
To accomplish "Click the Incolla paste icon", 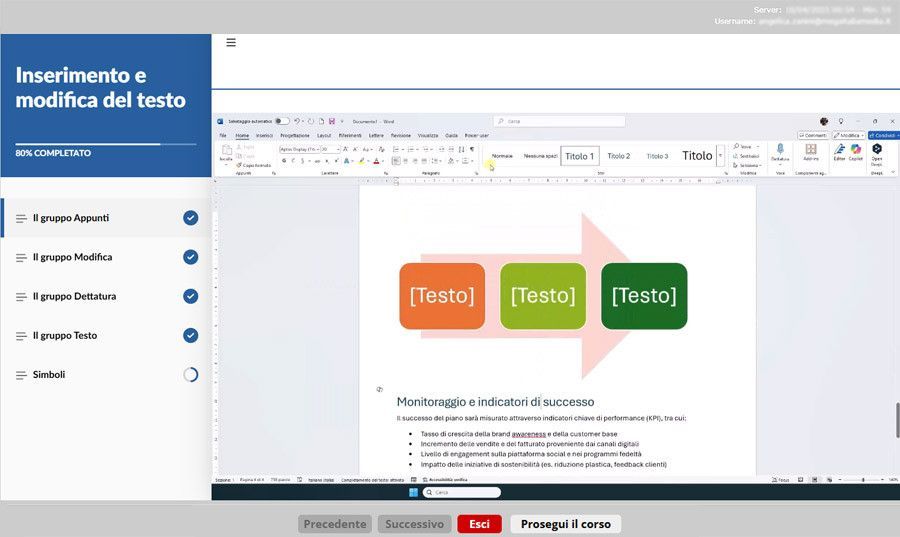I will pyautogui.click(x=226, y=151).
